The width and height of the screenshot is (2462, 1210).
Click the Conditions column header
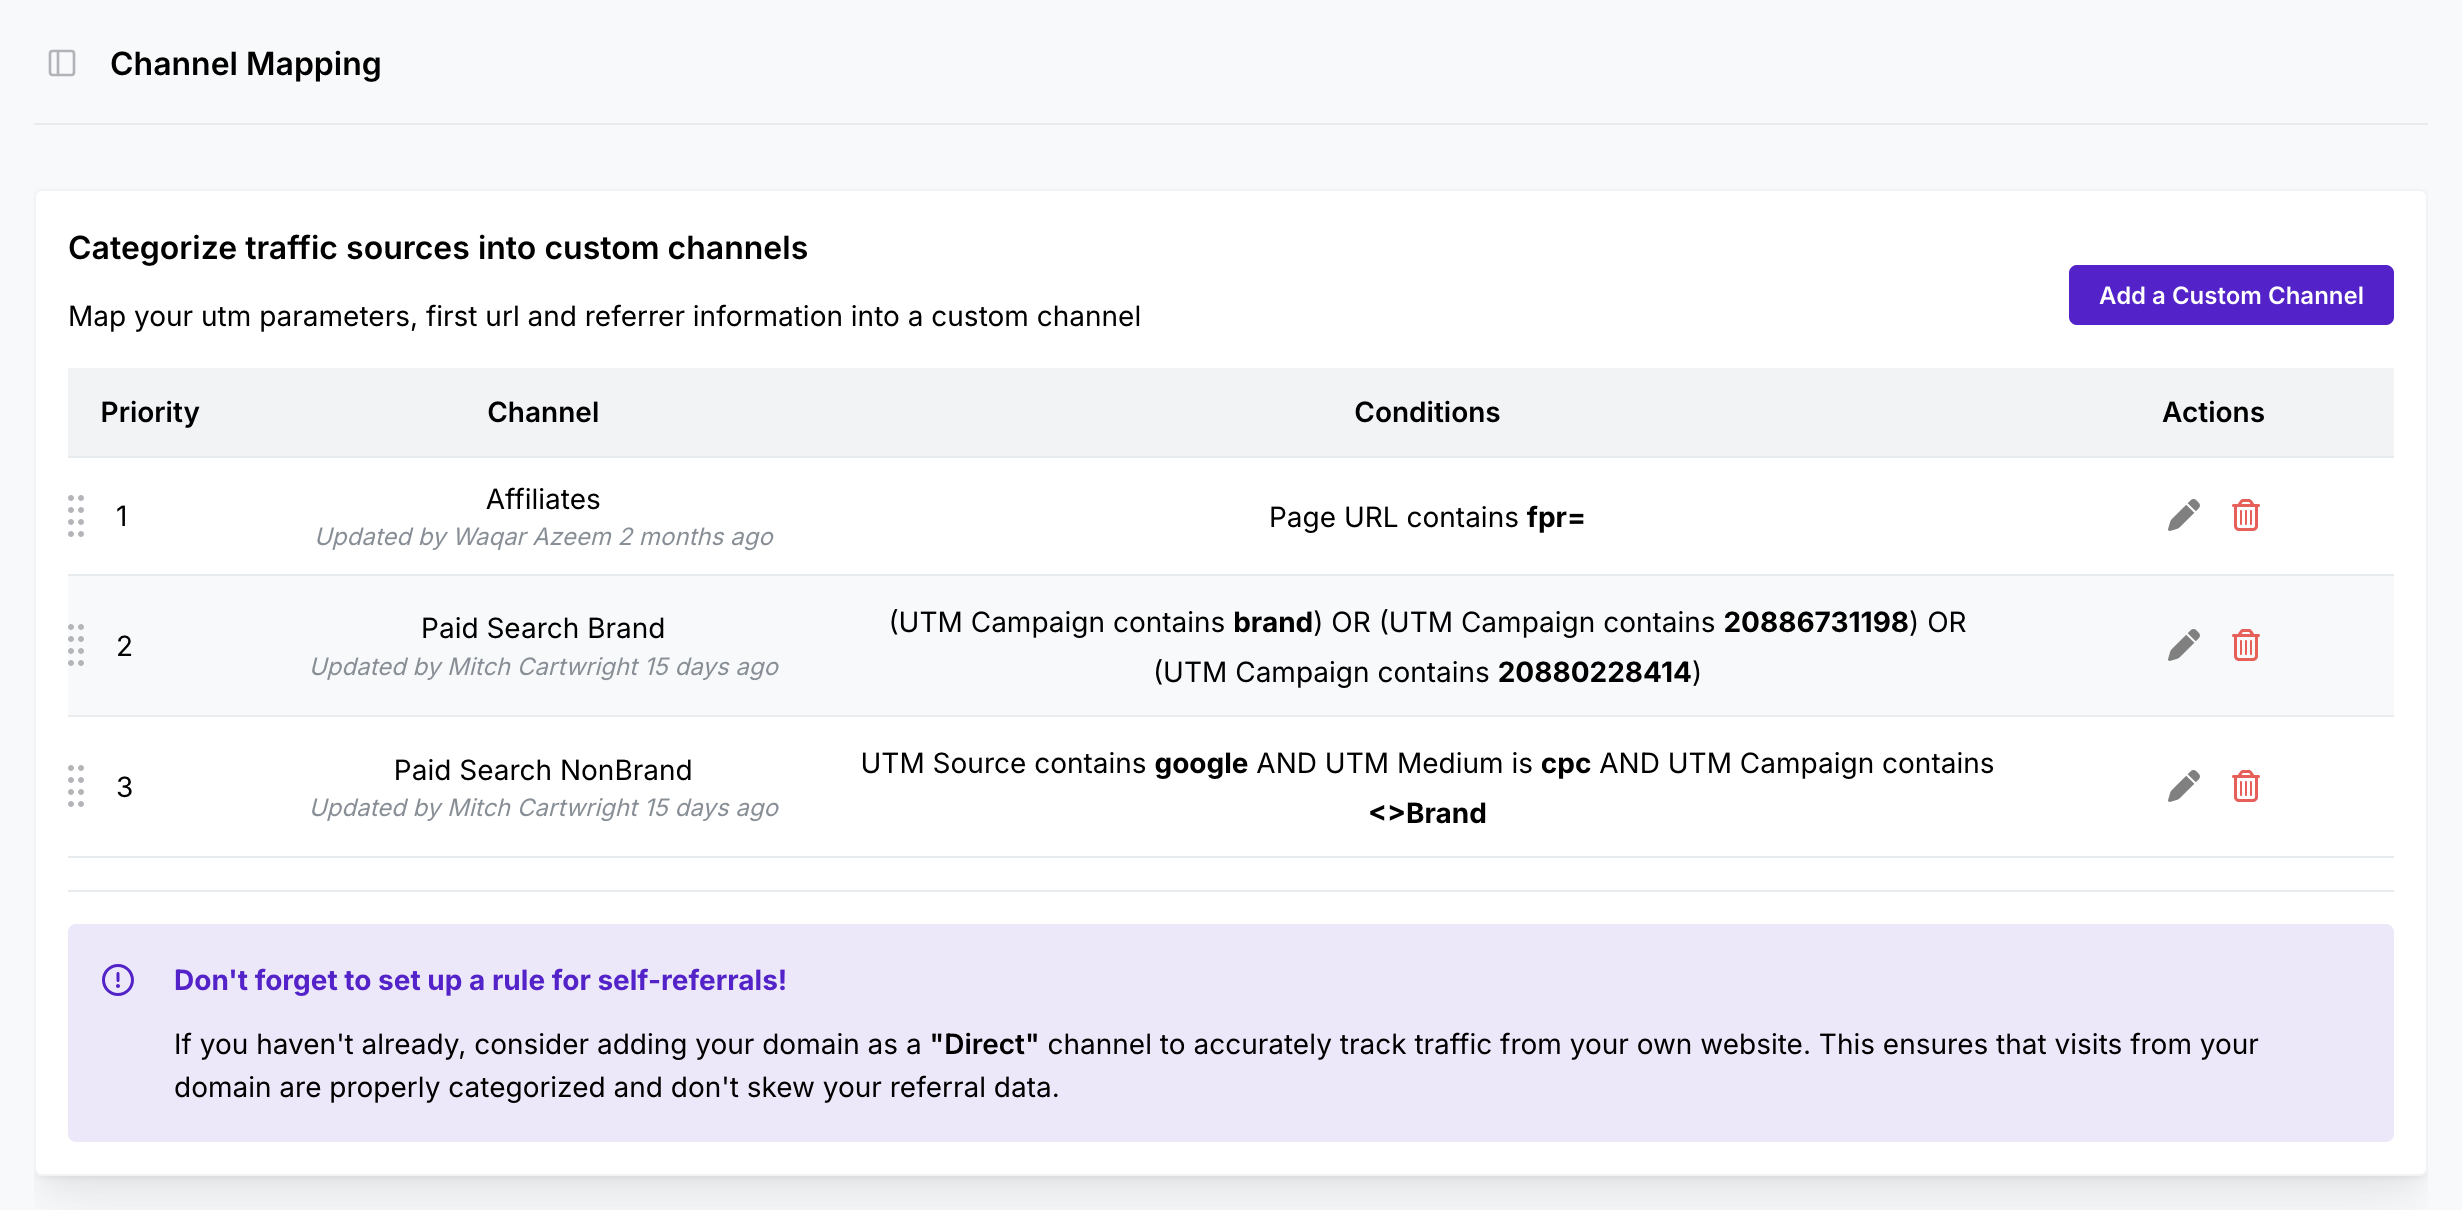(1427, 412)
